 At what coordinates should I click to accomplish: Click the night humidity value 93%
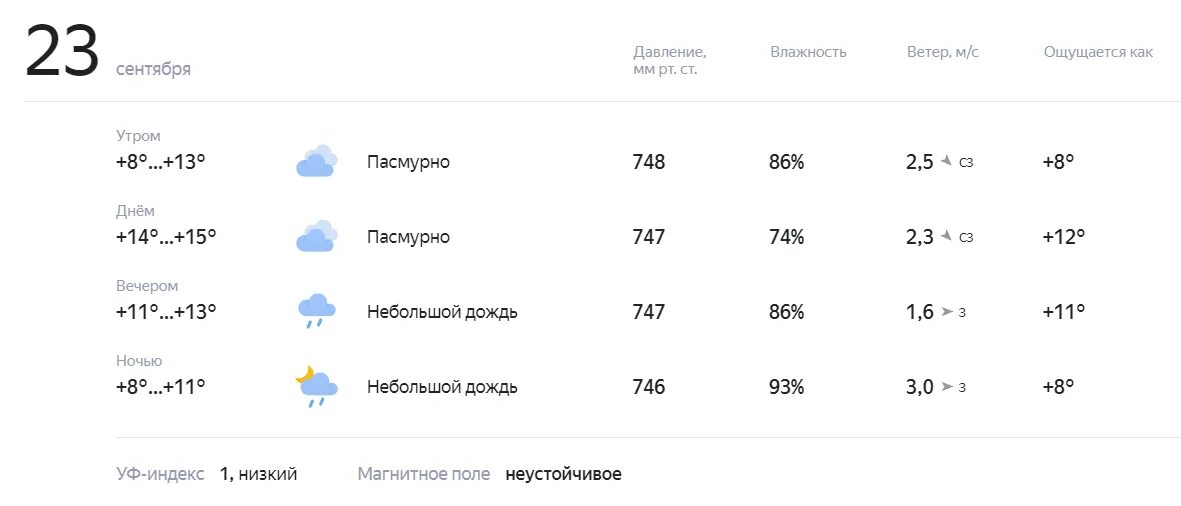786,387
